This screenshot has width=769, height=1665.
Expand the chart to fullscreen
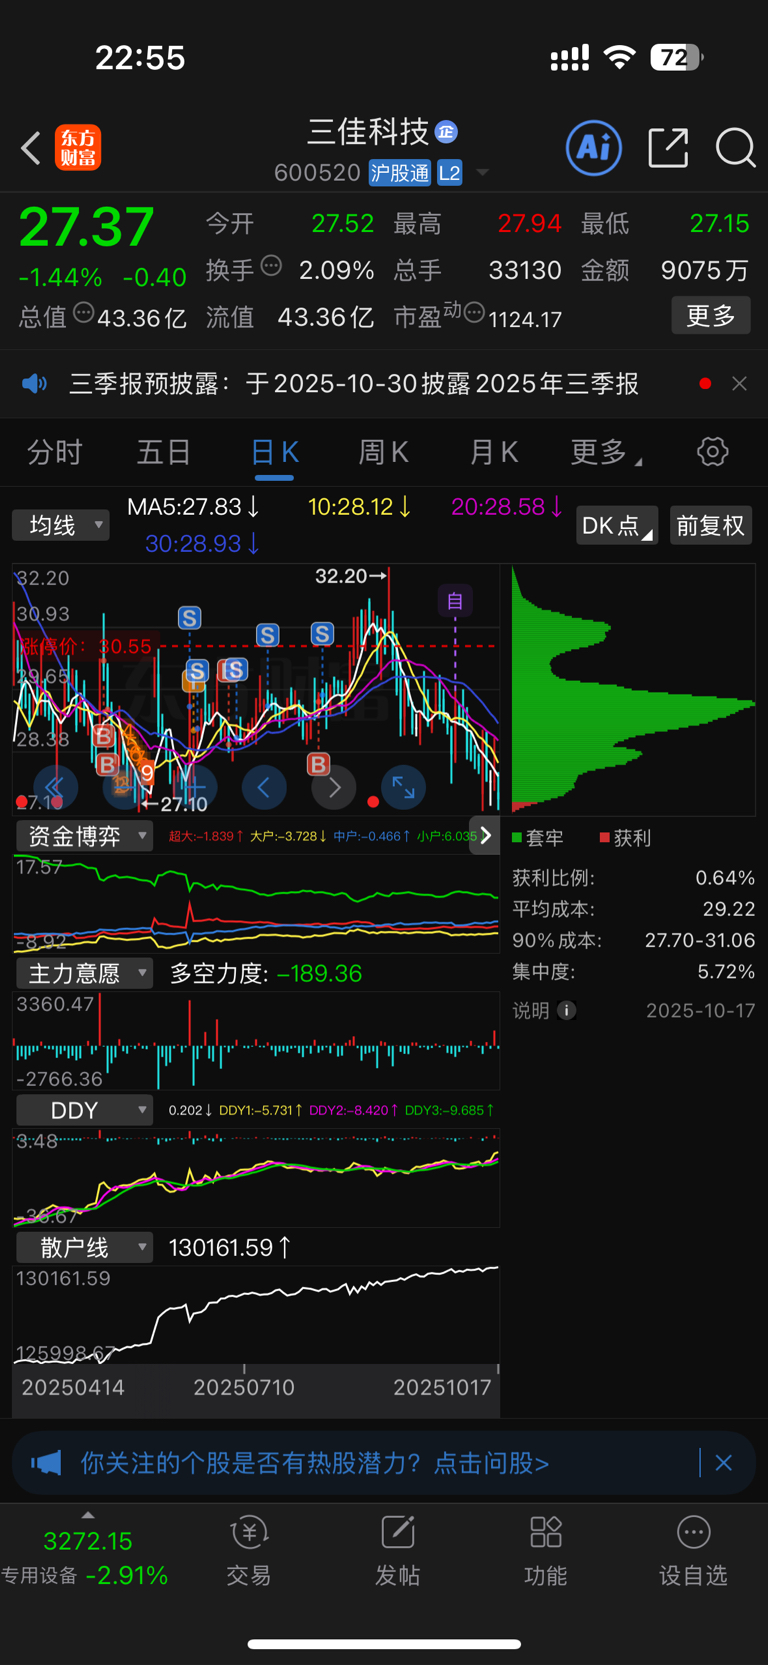point(404,788)
